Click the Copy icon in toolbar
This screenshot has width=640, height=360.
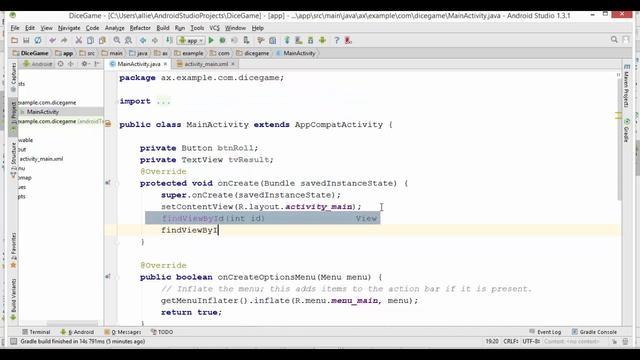pyautogui.click(x=90, y=40)
